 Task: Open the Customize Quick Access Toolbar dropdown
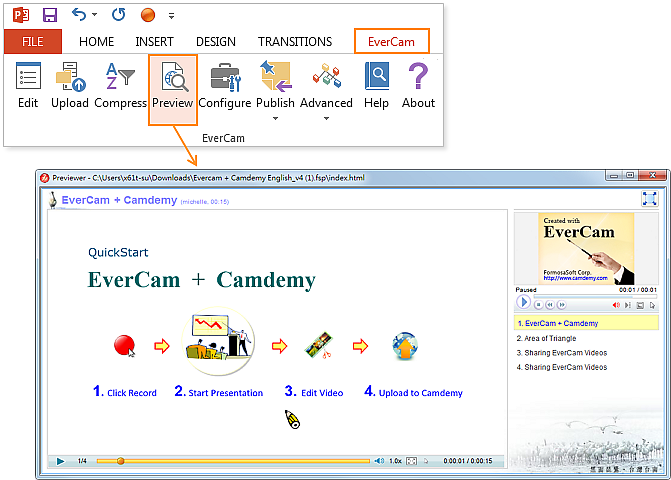coord(171,16)
